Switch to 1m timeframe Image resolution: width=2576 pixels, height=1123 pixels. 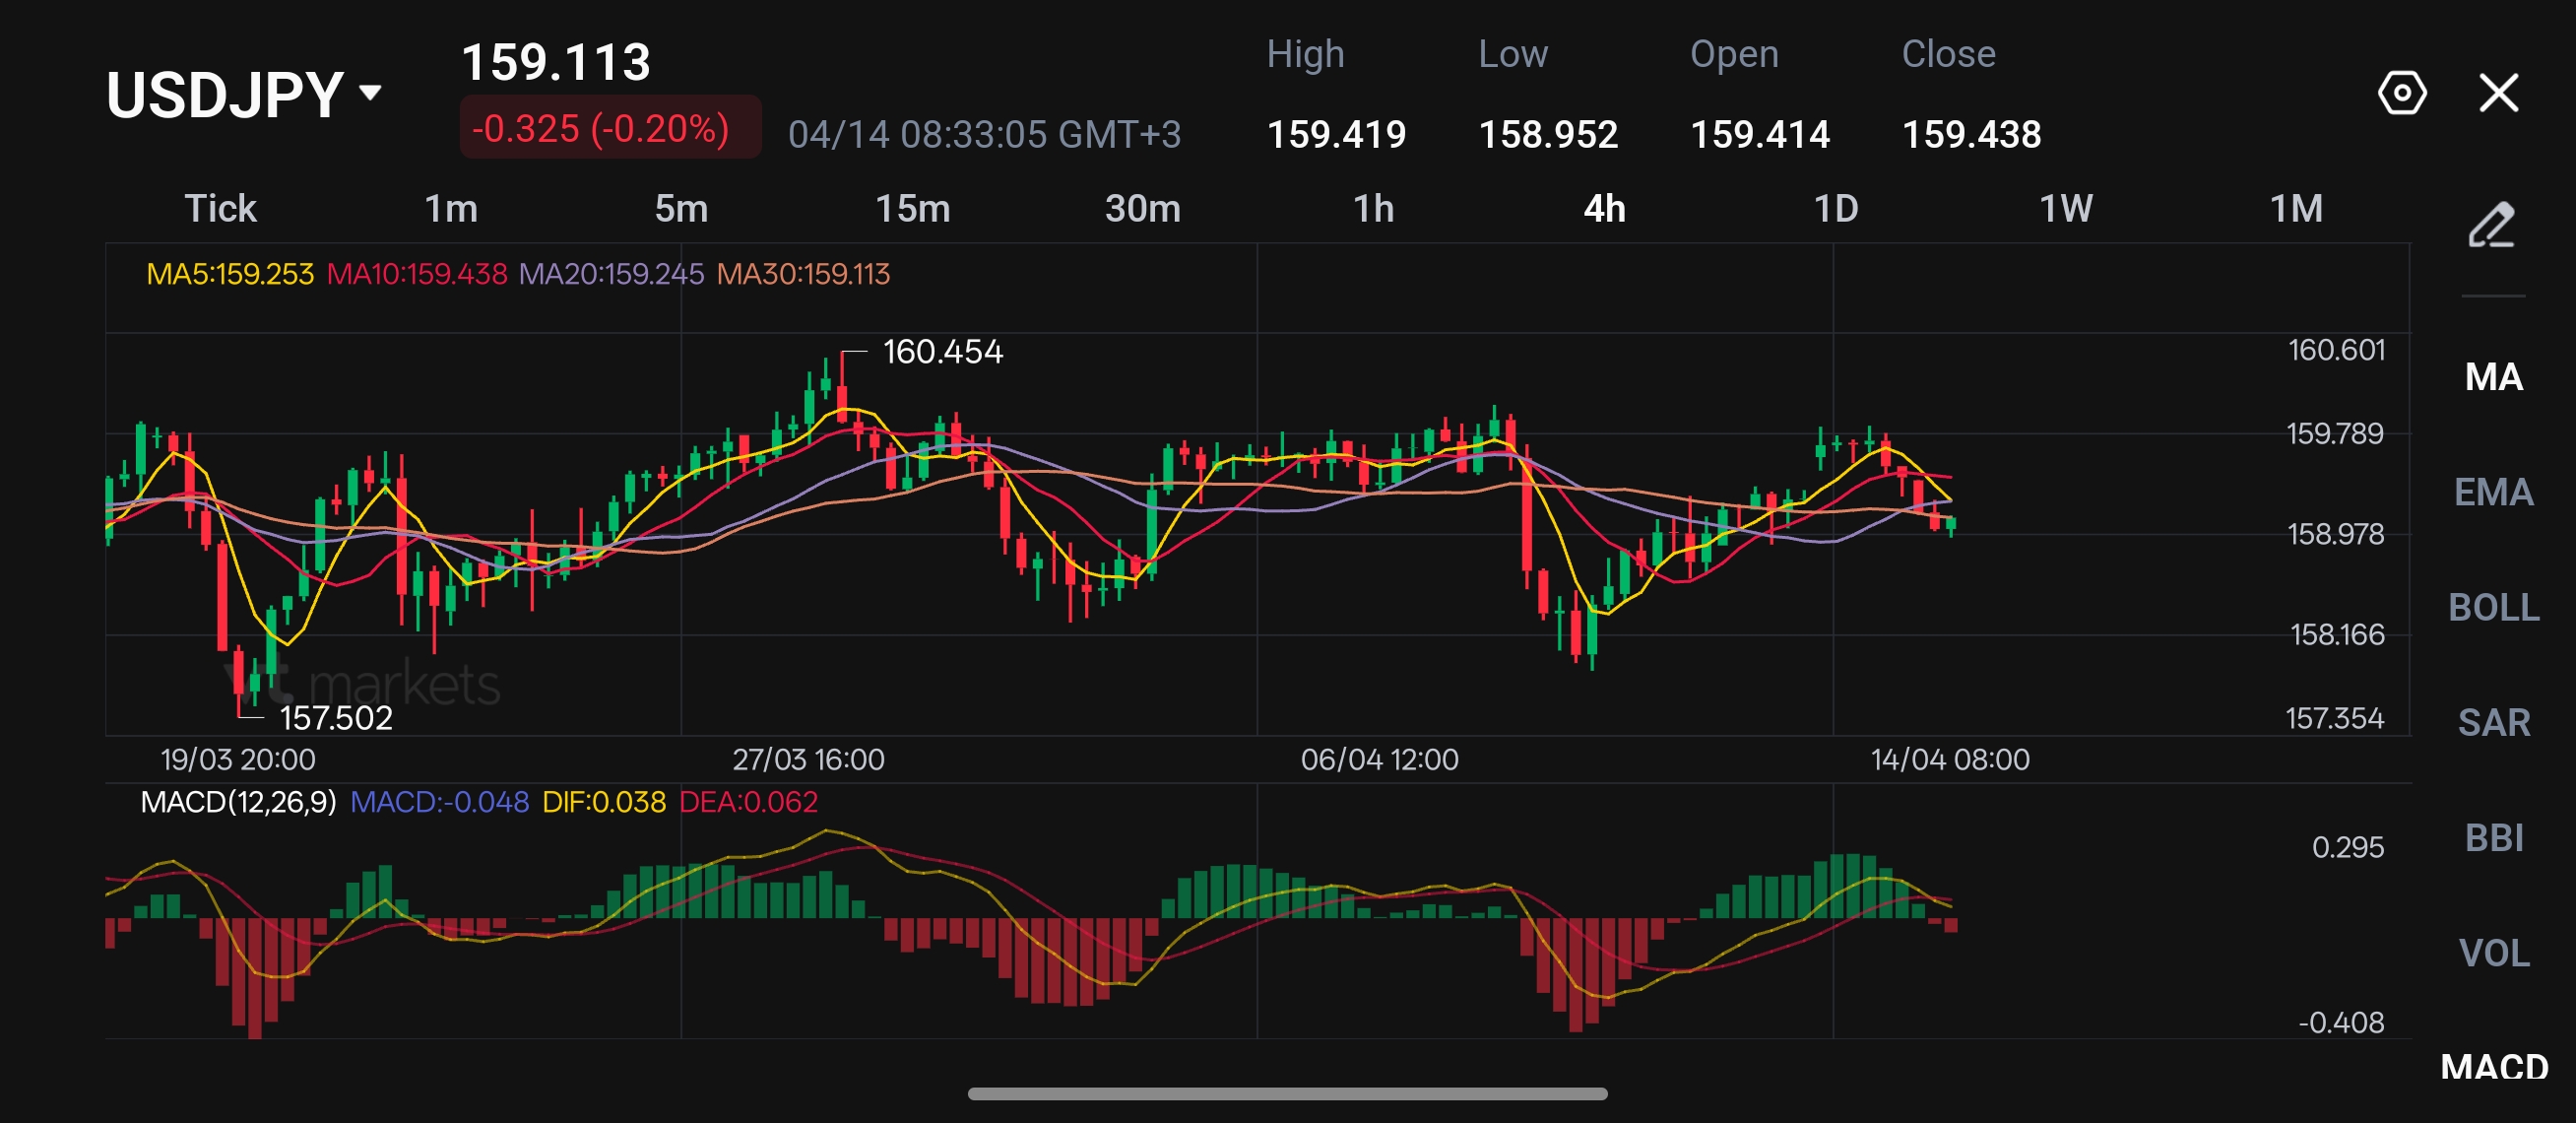[451, 209]
